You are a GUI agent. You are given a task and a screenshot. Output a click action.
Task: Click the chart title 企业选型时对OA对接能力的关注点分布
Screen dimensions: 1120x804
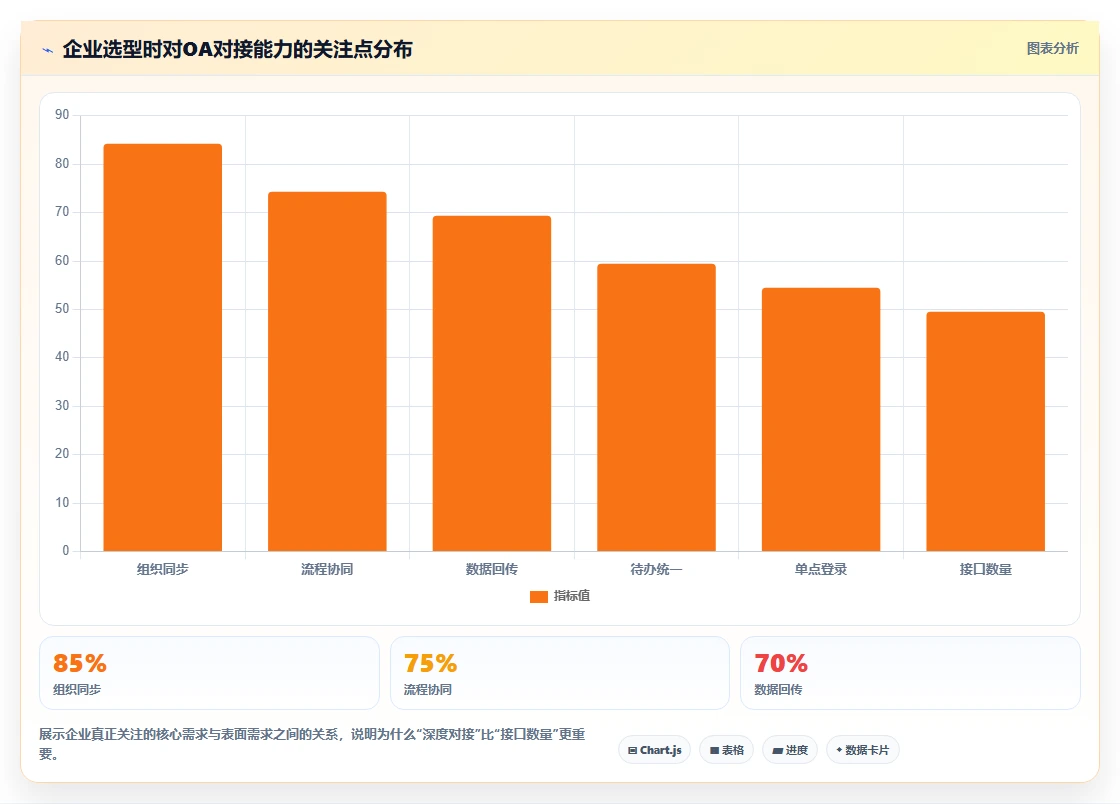[237, 49]
